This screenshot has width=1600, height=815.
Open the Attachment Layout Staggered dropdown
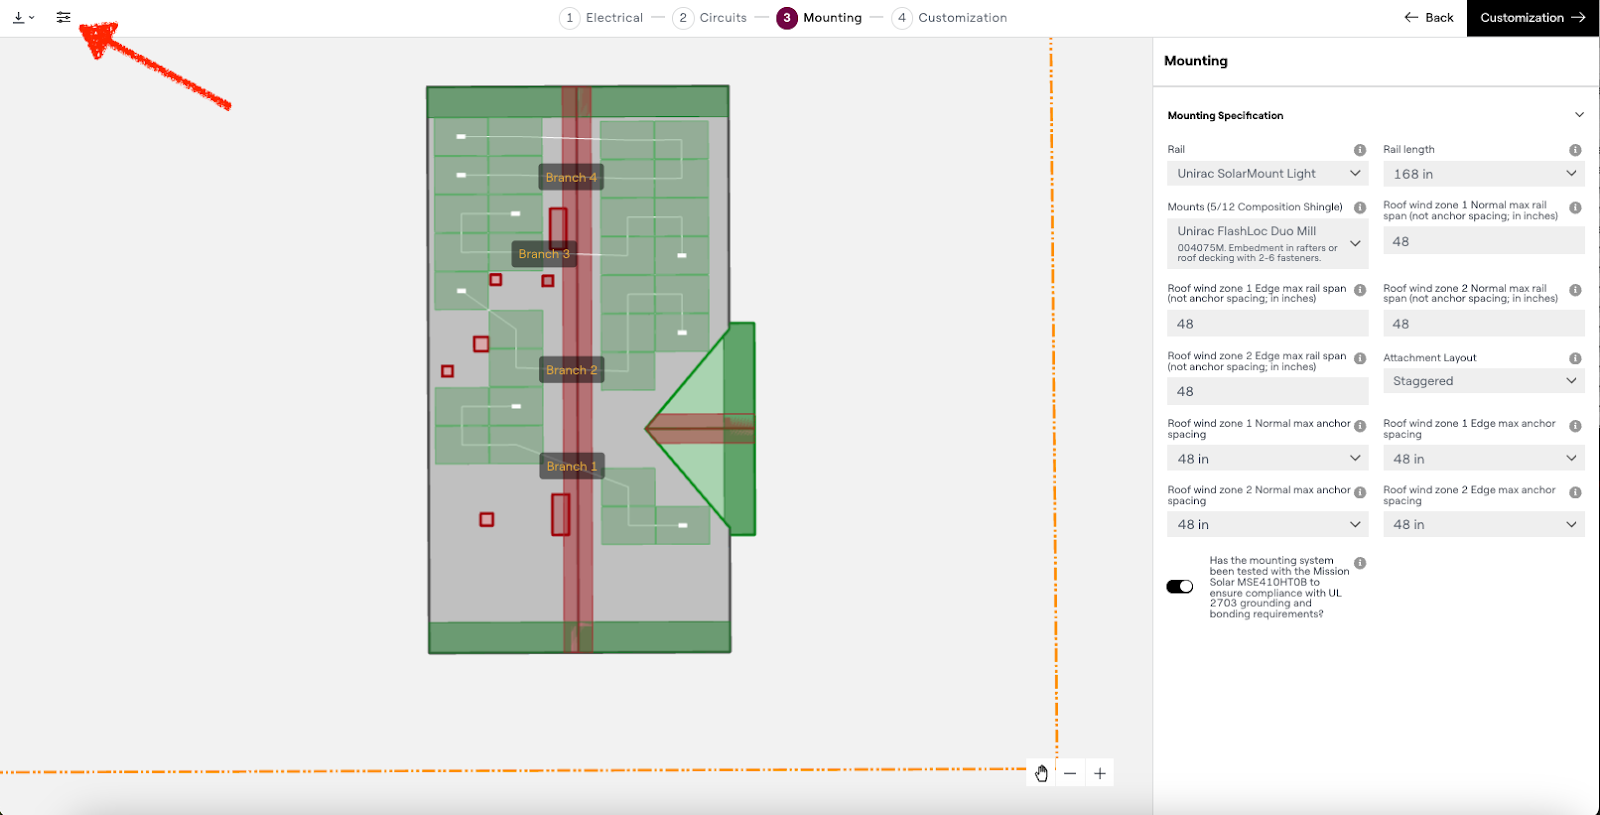pos(1483,381)
